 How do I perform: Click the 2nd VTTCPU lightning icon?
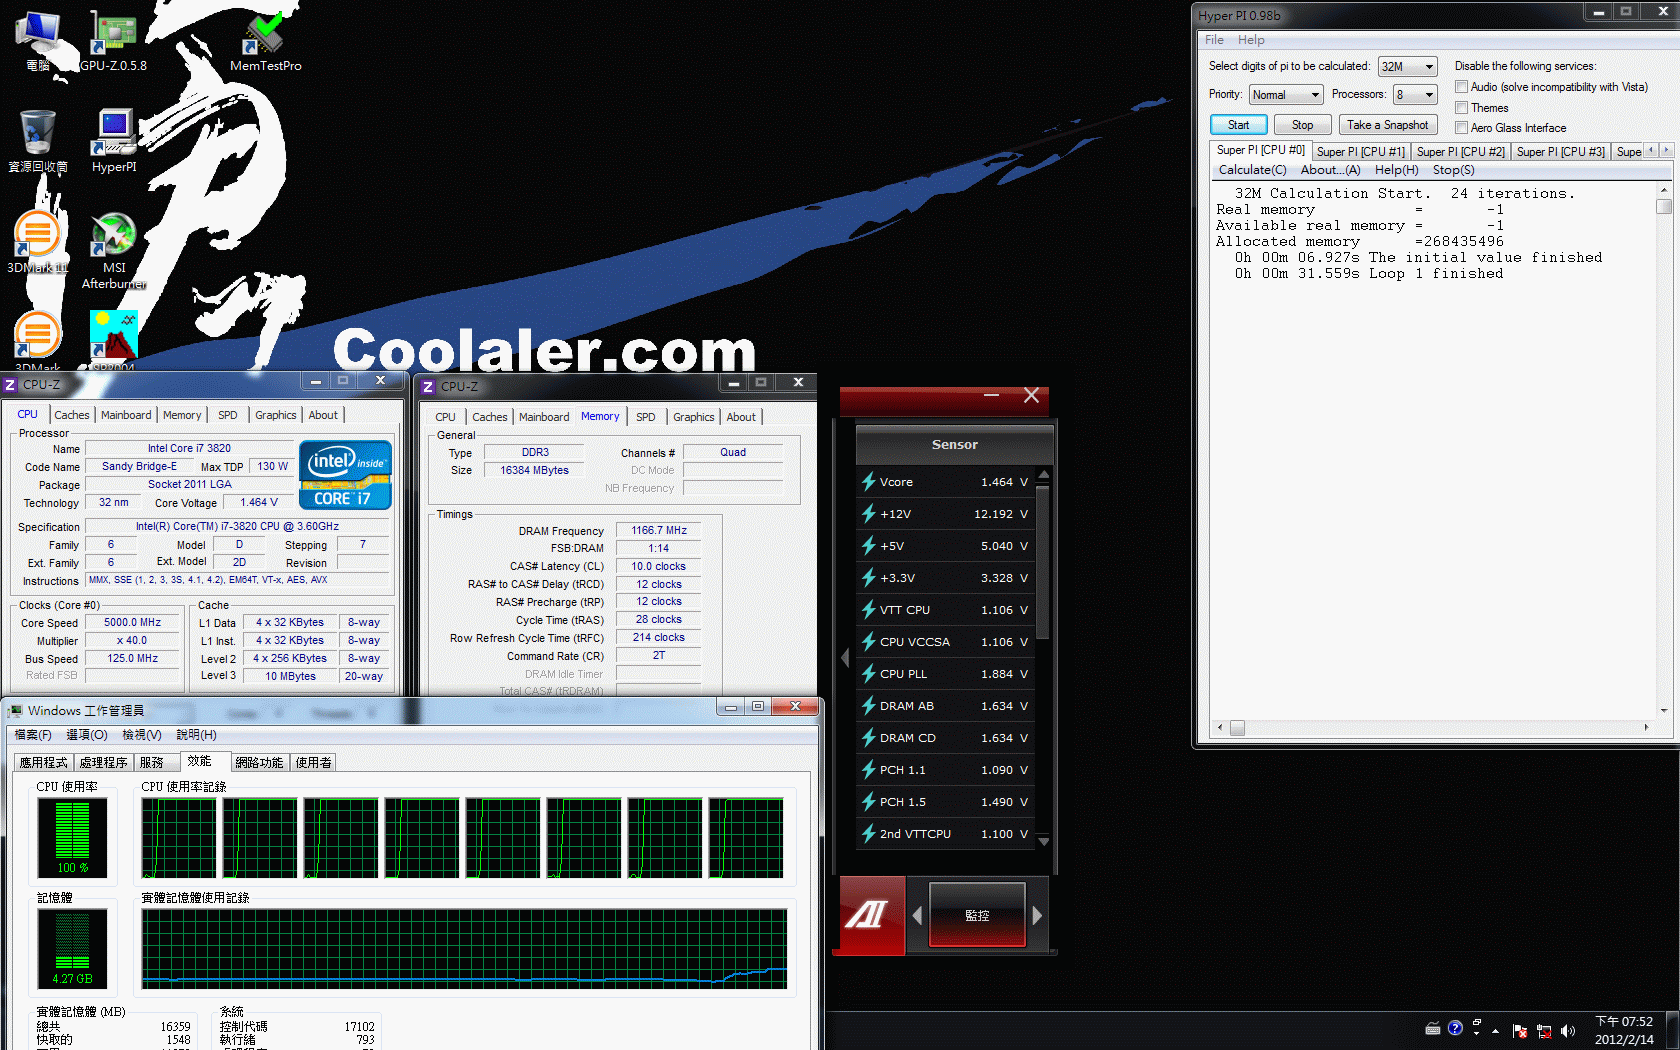point(869,834)
